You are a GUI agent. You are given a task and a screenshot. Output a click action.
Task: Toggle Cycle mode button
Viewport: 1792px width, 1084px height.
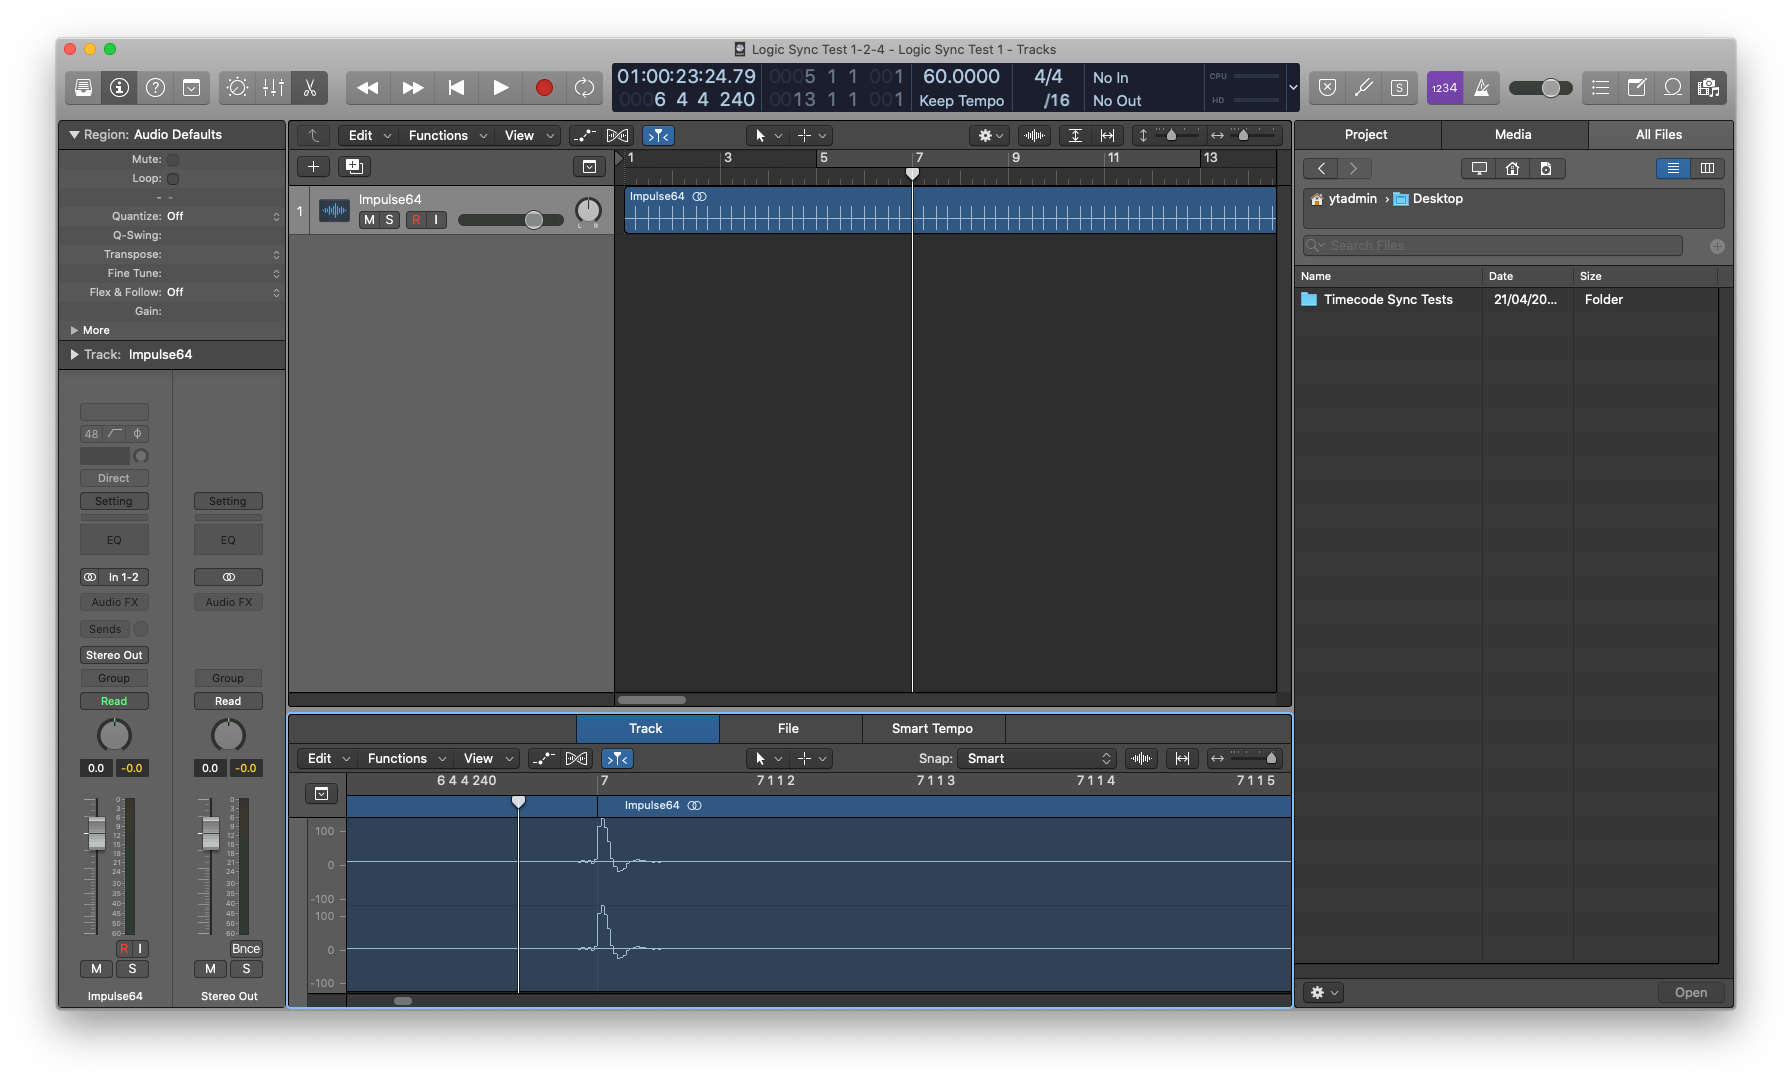584,88
